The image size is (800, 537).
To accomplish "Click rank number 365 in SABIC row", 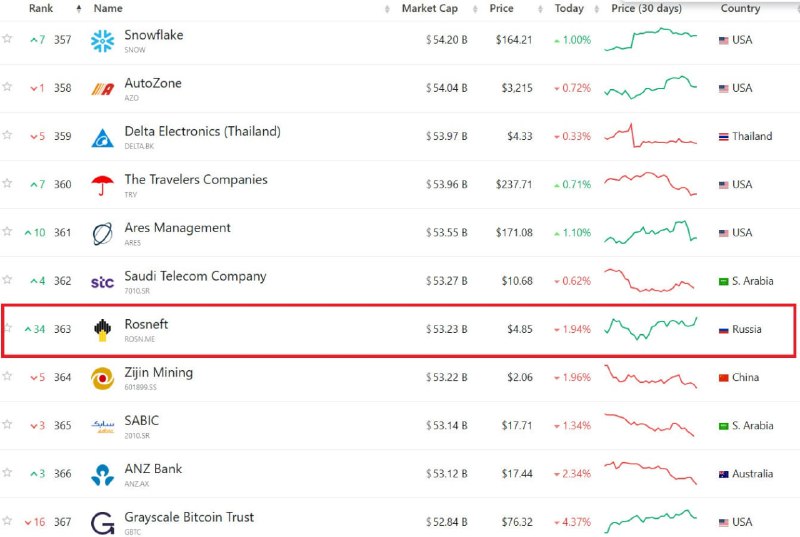I will click(x=62, y=426).
